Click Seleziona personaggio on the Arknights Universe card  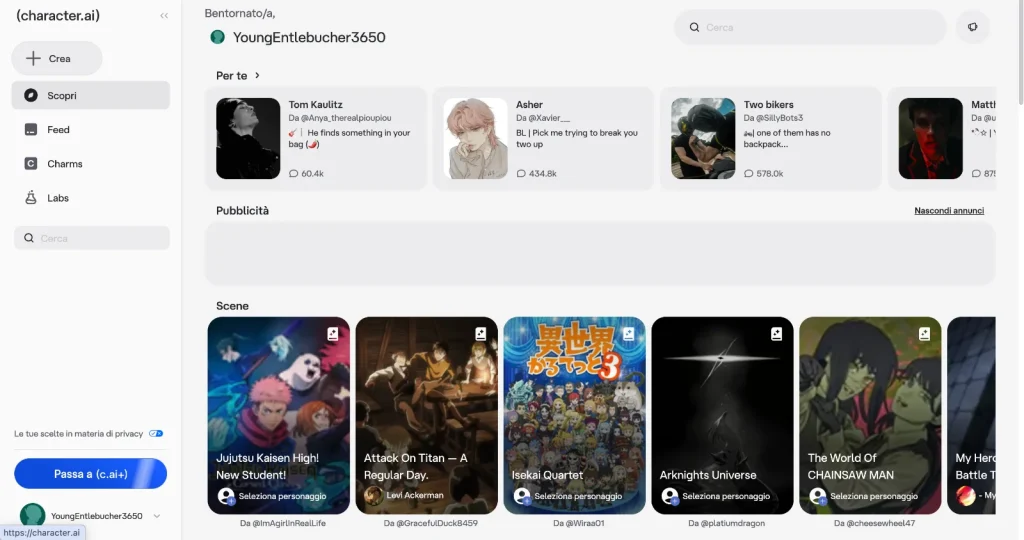pyautogui.click(x=726, y=496)
